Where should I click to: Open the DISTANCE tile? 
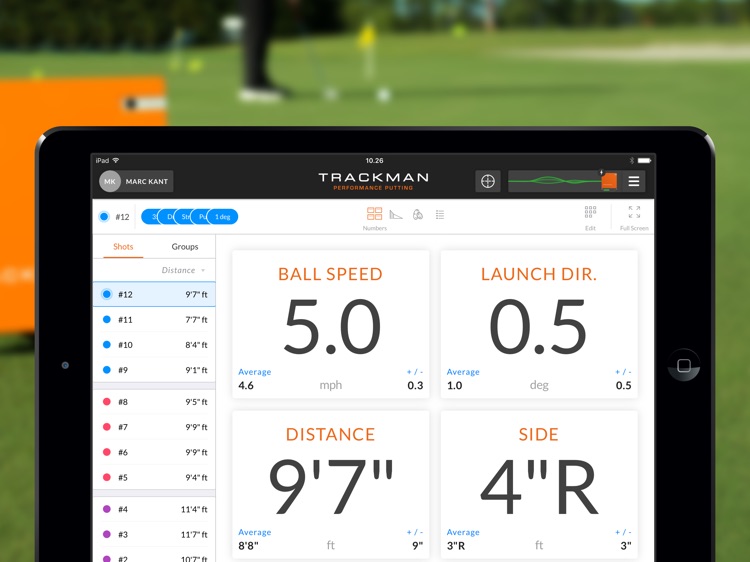(x=331, y=485)
